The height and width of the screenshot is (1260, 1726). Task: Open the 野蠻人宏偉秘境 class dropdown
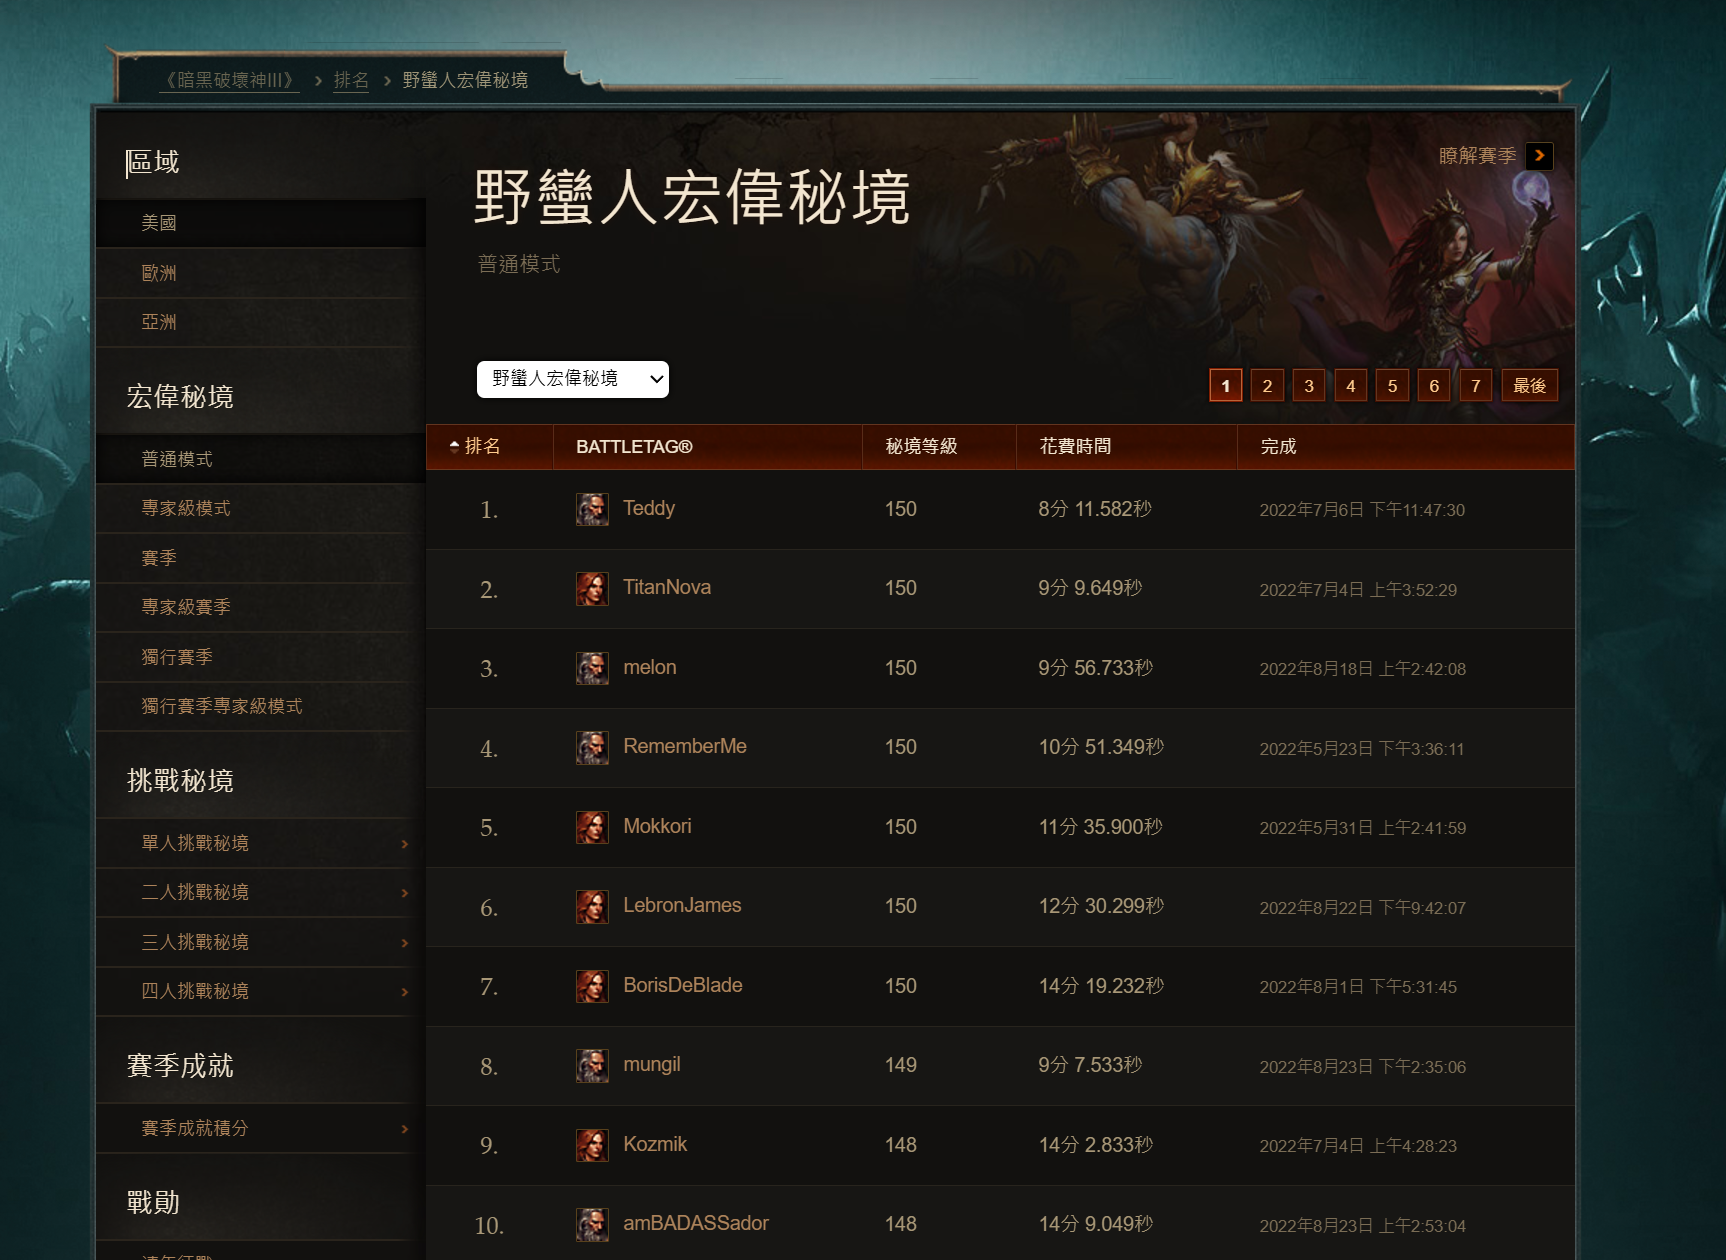pyautogui.click(x=573, y=379)
